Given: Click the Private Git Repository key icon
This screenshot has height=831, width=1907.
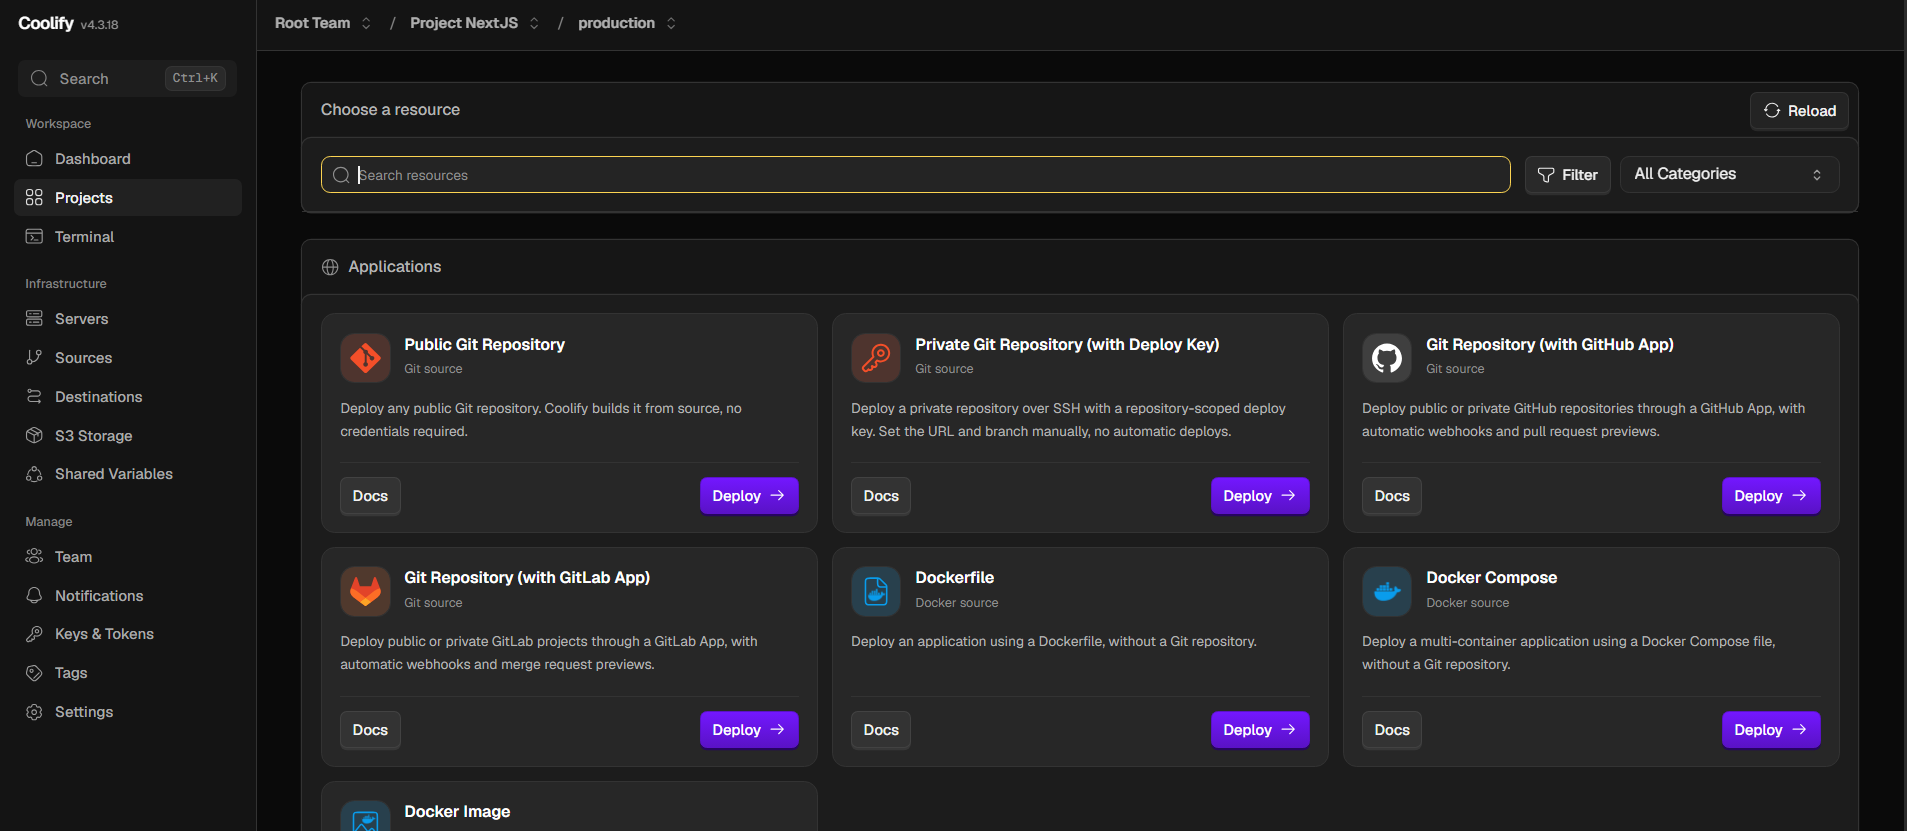Looking at the screenshot, I should (x=876, y=358).
